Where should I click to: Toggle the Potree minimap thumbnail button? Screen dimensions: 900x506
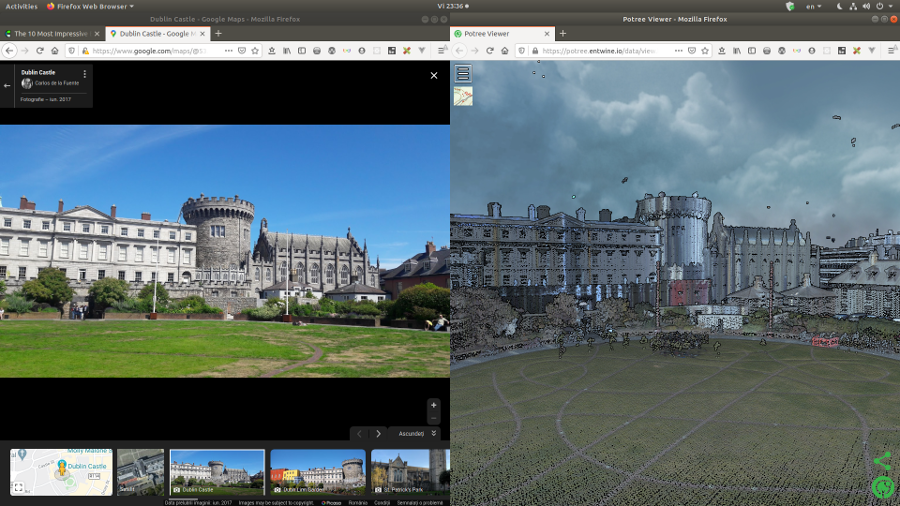(463, 96)
